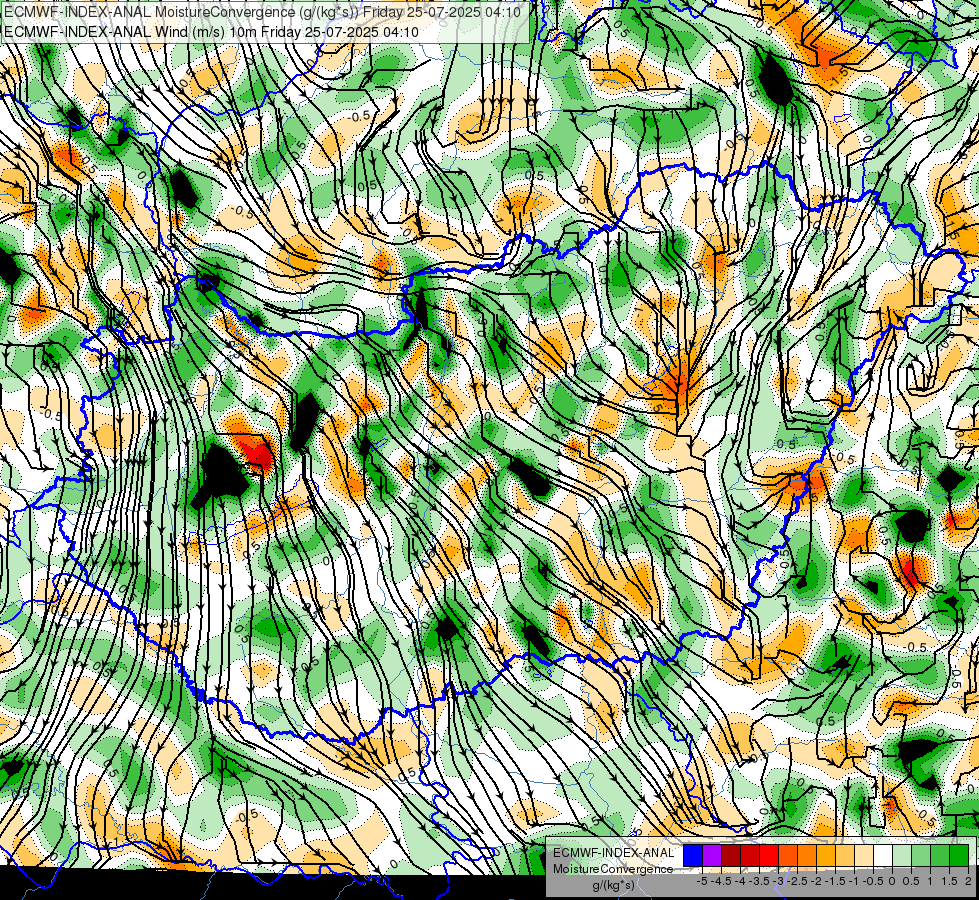Click the -4 value on the legend scale
This screenshot has width=979, height=900.
click(x=740, y=881)
